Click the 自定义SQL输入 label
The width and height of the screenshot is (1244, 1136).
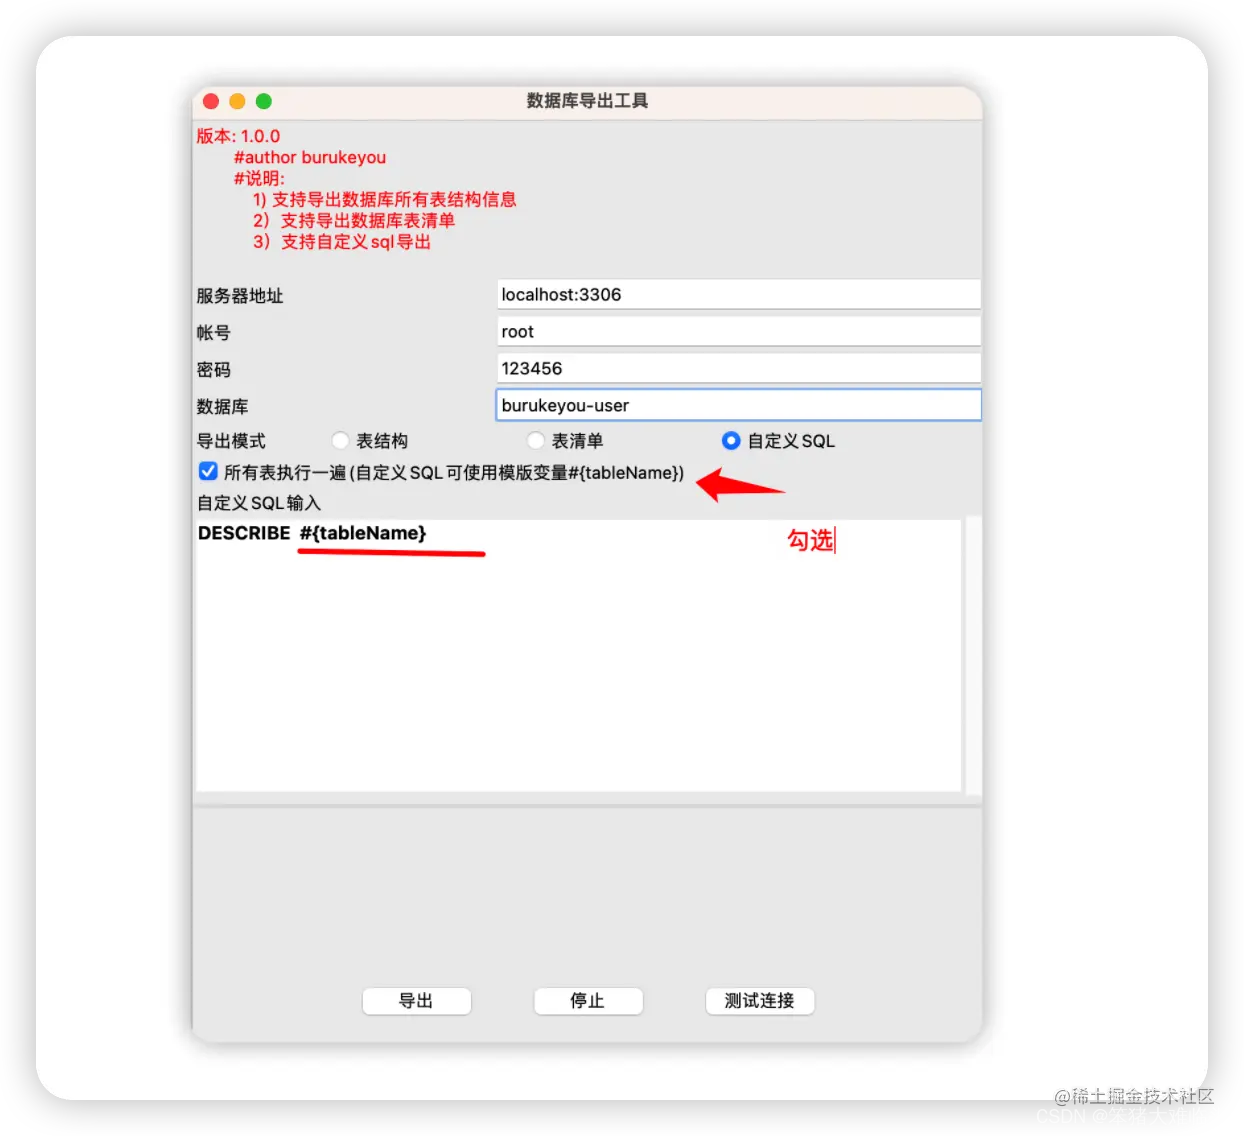(259, 503)
